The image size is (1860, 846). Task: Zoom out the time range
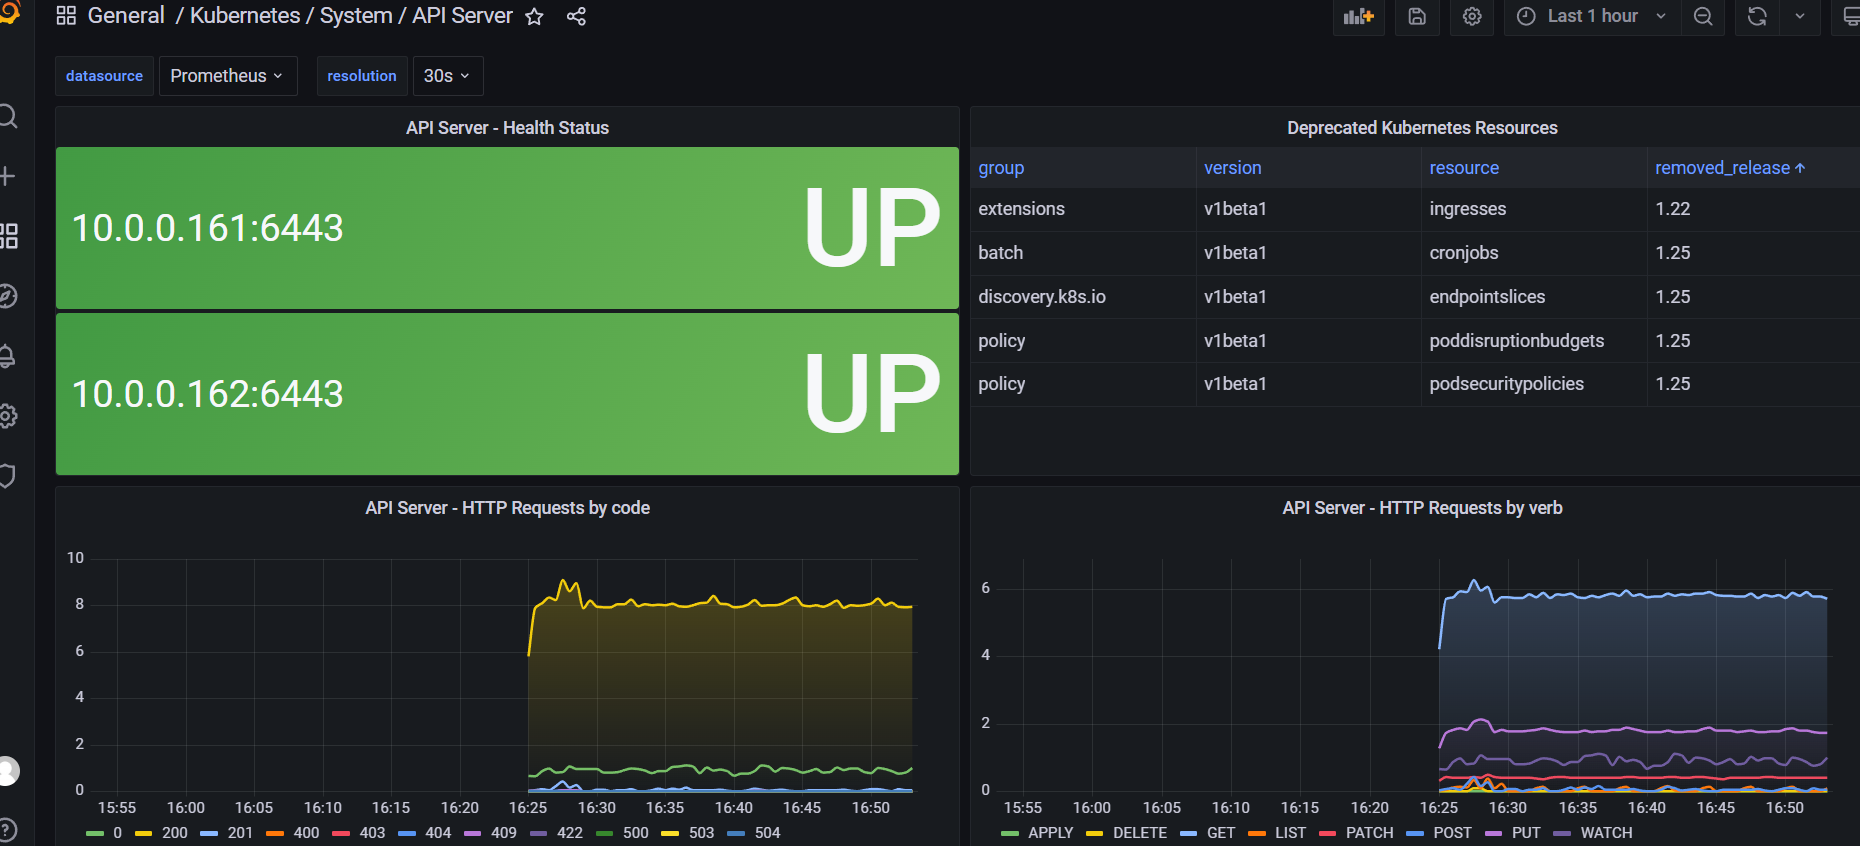click(x=1703, y=17)
